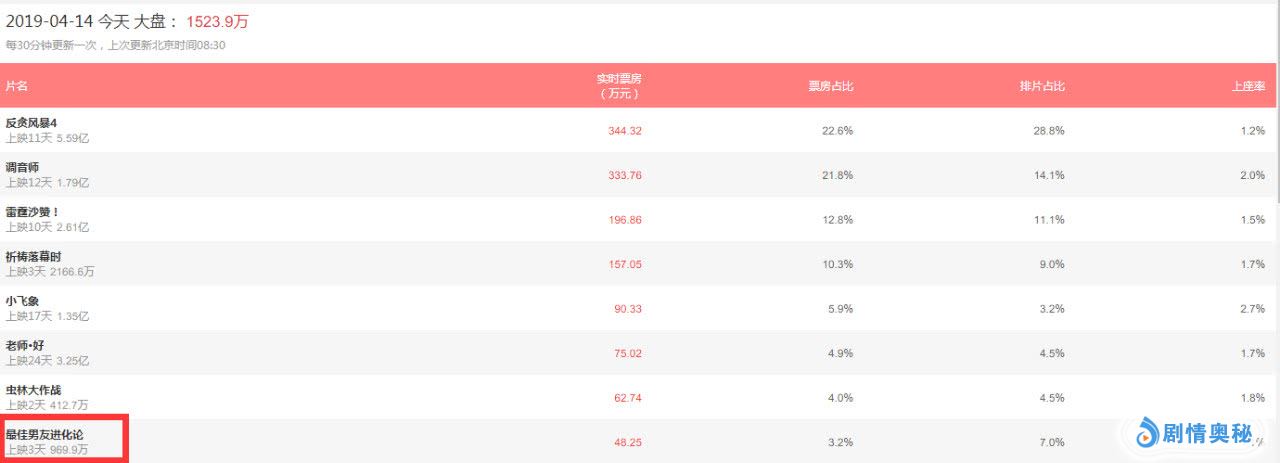Click the 片名 column header

point(16,86)
